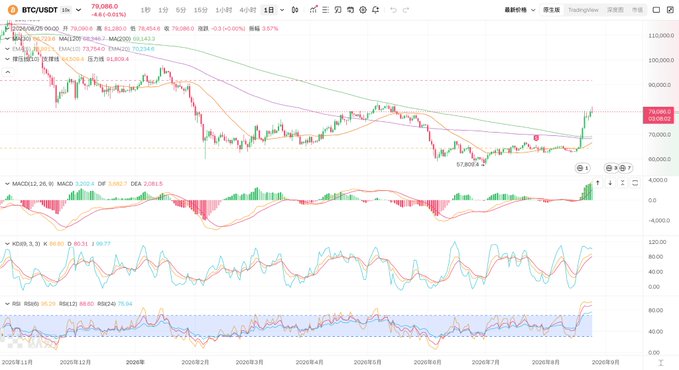679x370 pixels.
Task: Move MACD pane up arrow icon
Action: pos(598,183)
